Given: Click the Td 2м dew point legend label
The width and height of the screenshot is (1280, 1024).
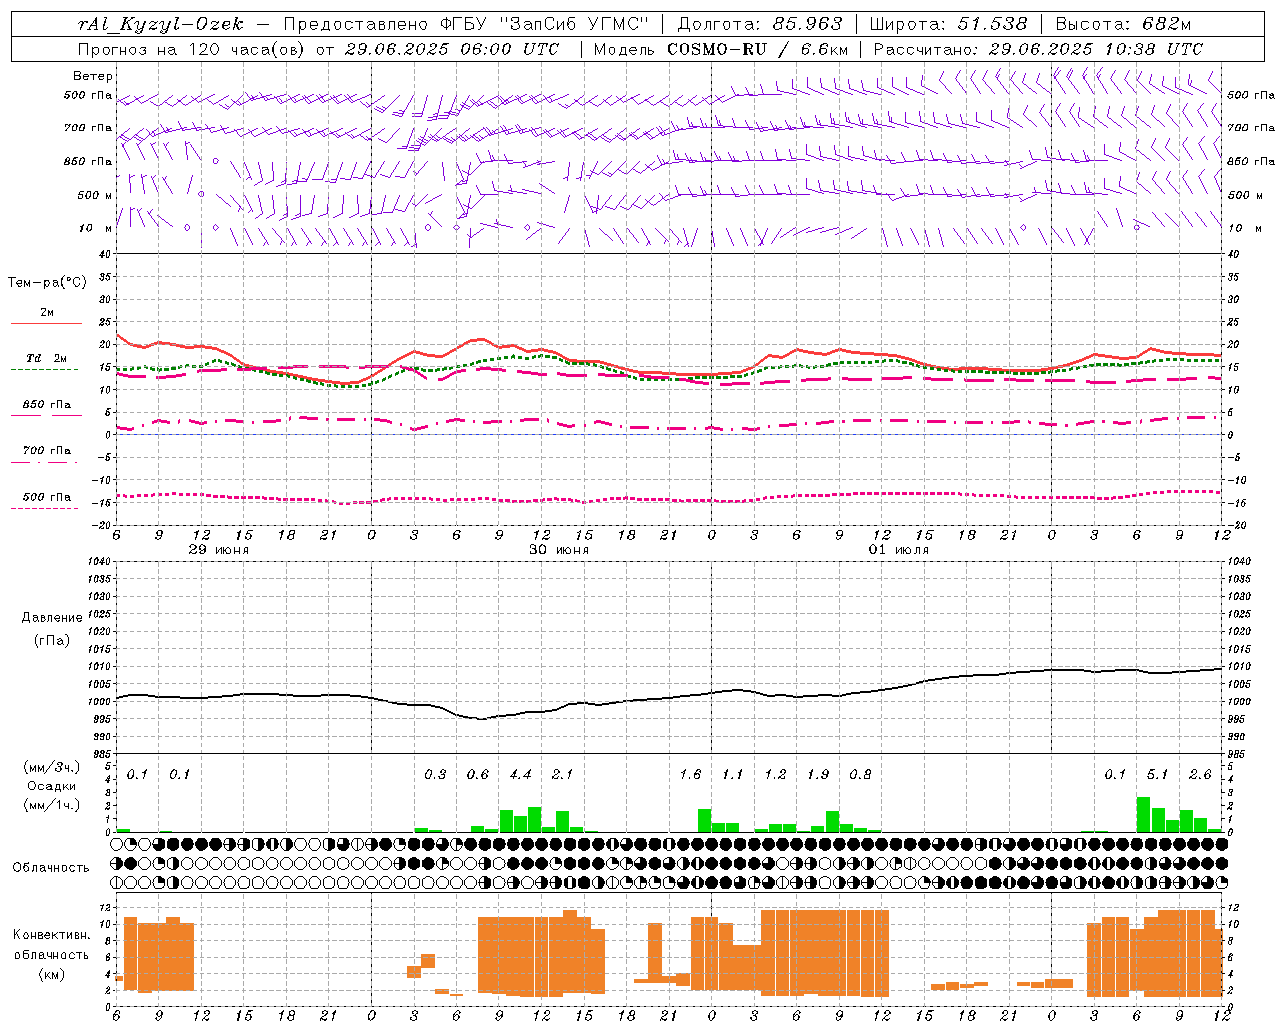Looking at the screenshot, I should [x=47, y=358].
